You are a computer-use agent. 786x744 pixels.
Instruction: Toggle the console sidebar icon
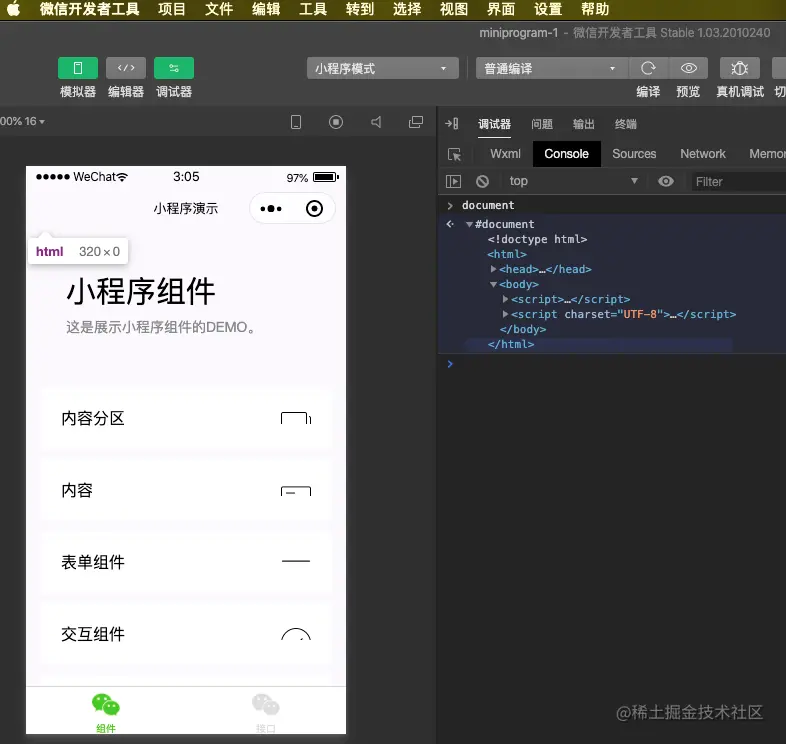453,181
